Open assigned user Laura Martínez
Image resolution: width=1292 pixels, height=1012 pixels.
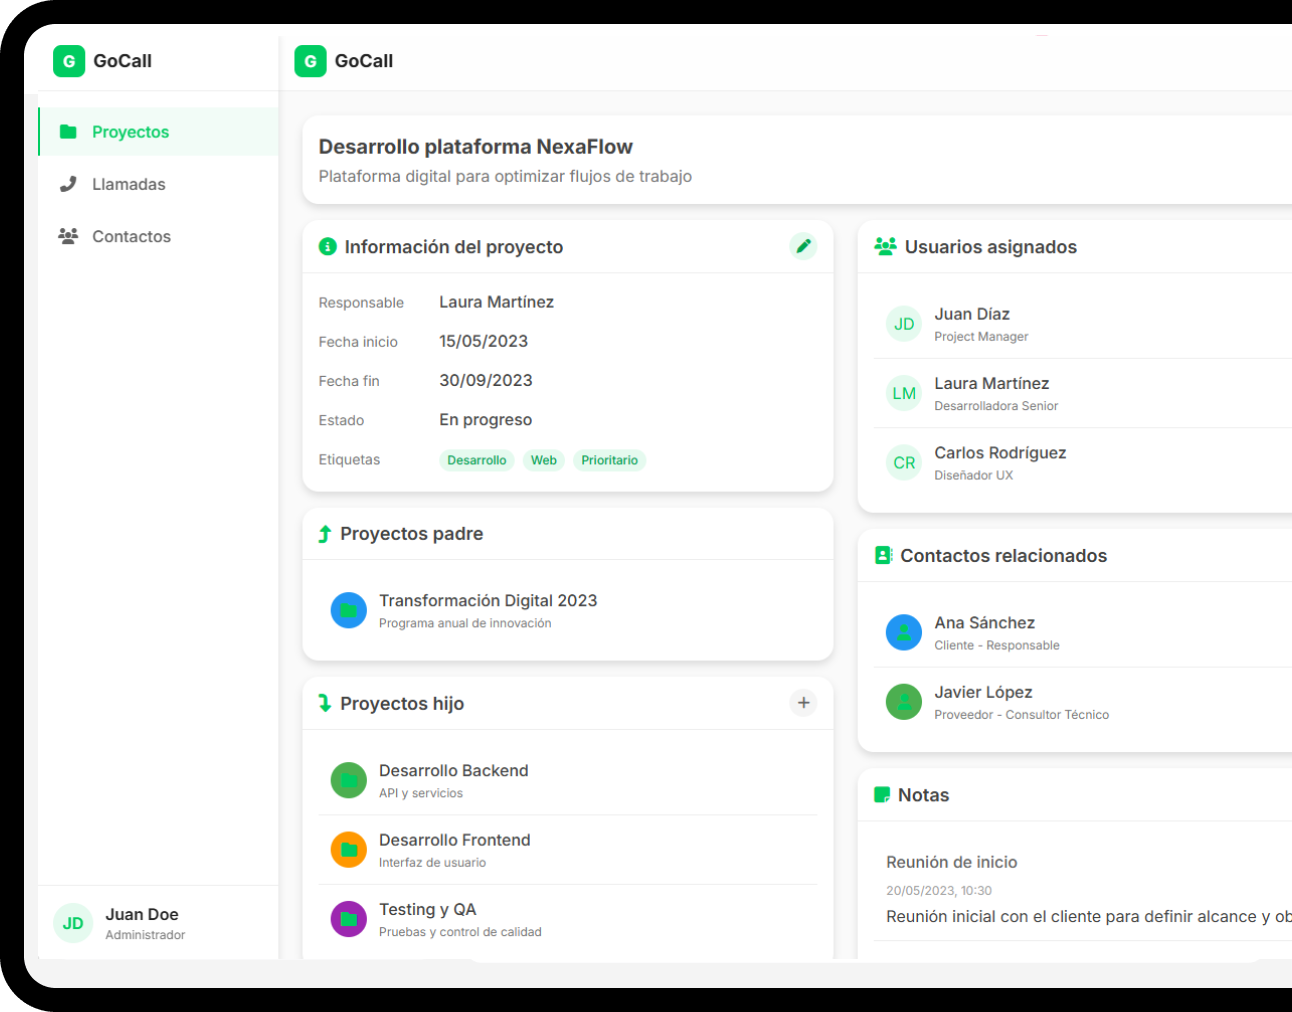coord(991,384)
